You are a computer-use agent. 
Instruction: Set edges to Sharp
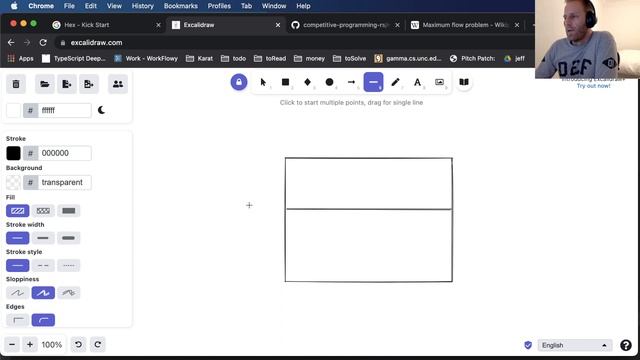click(18, 320)
